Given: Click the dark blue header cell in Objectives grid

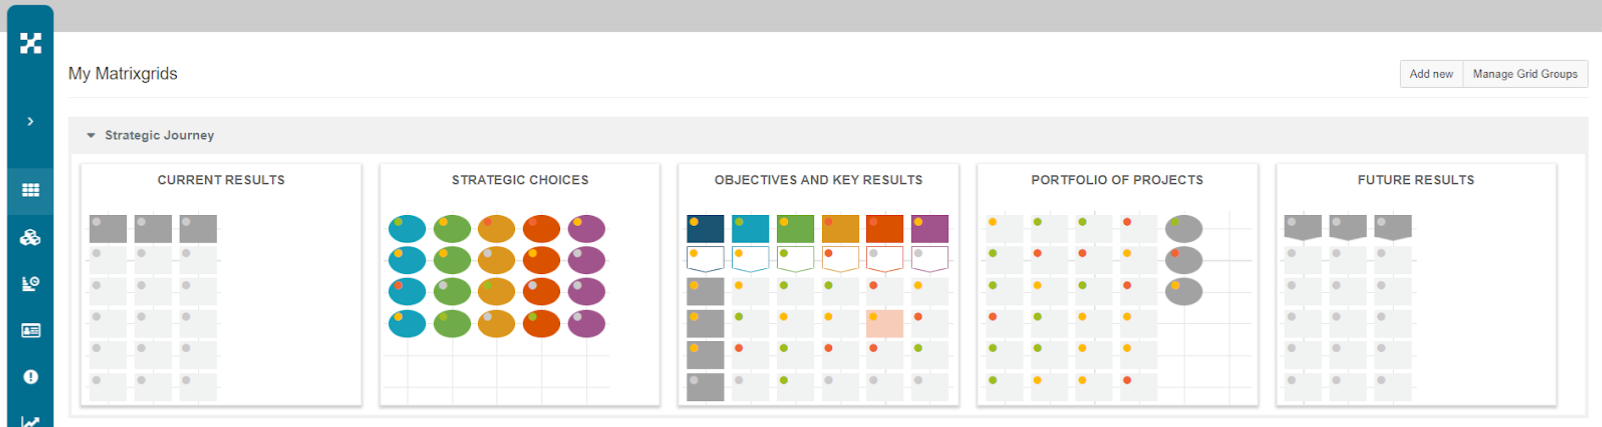Looking at the screenshot, I should pyautogui.click(x=705, y=228).
